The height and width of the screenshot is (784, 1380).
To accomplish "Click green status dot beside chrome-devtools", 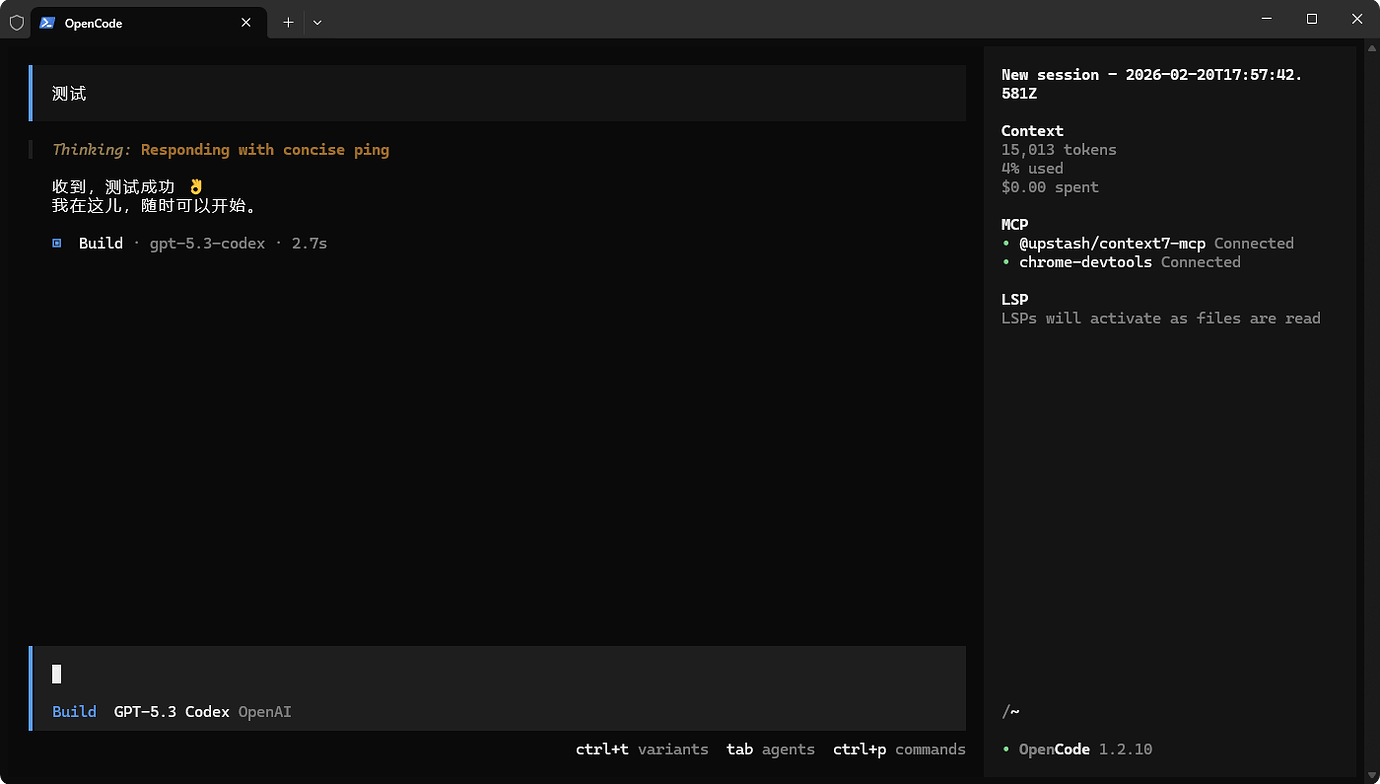I will [1006, 263].
